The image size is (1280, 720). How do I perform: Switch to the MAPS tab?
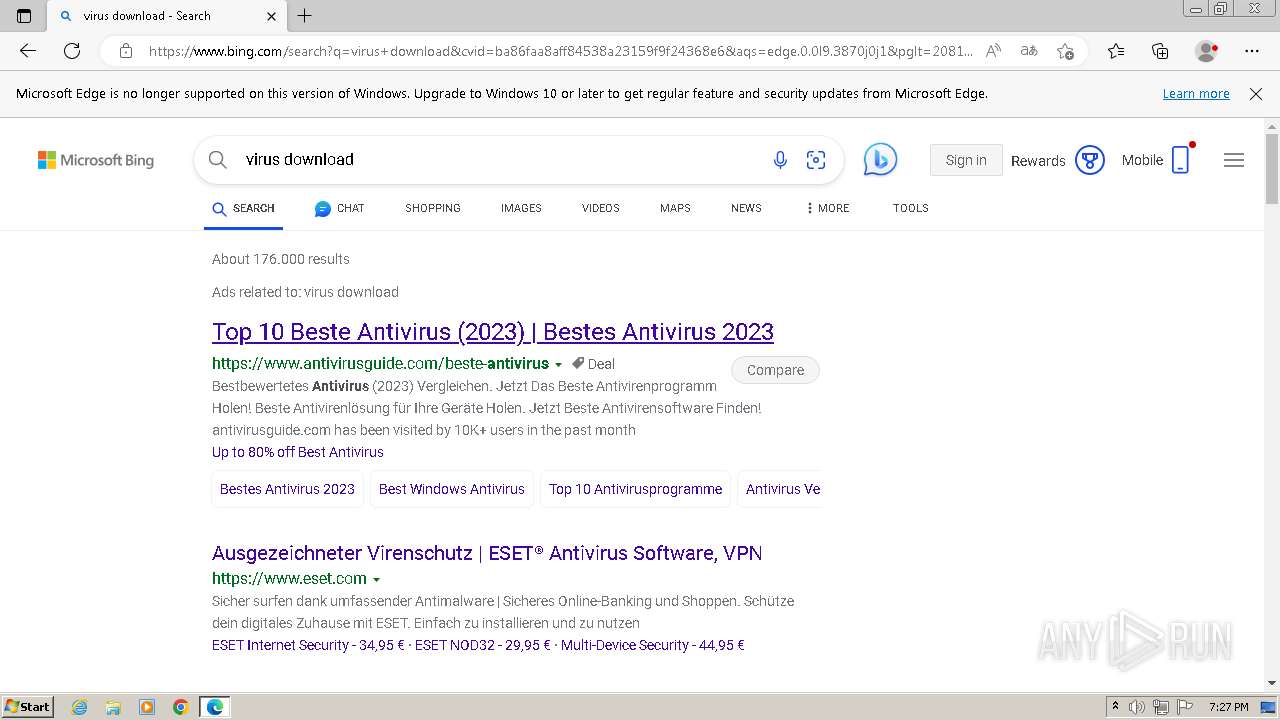point(675,208)
